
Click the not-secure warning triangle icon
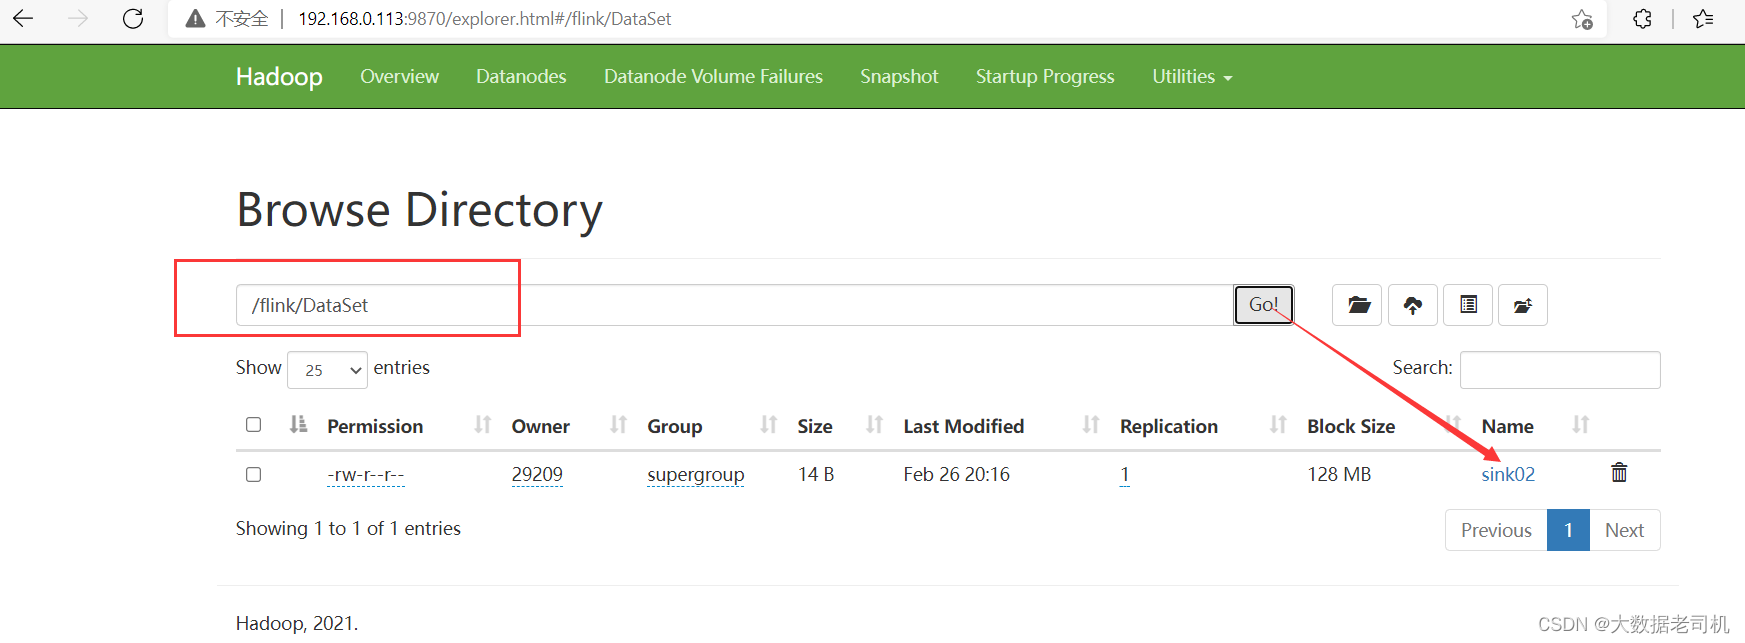tap(195, 19)
